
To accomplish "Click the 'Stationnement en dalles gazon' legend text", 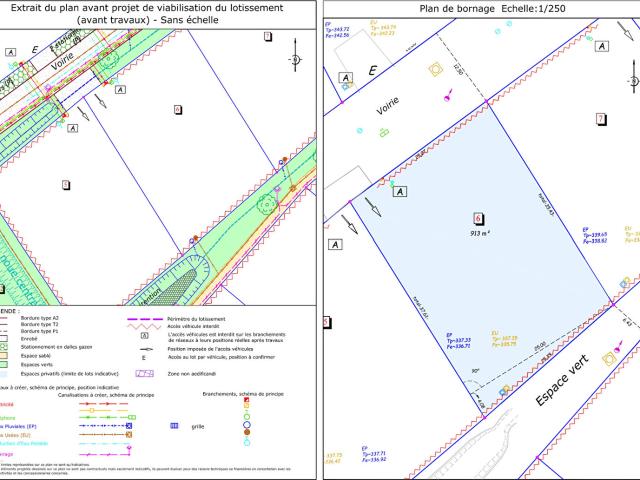I will [56, 347].
